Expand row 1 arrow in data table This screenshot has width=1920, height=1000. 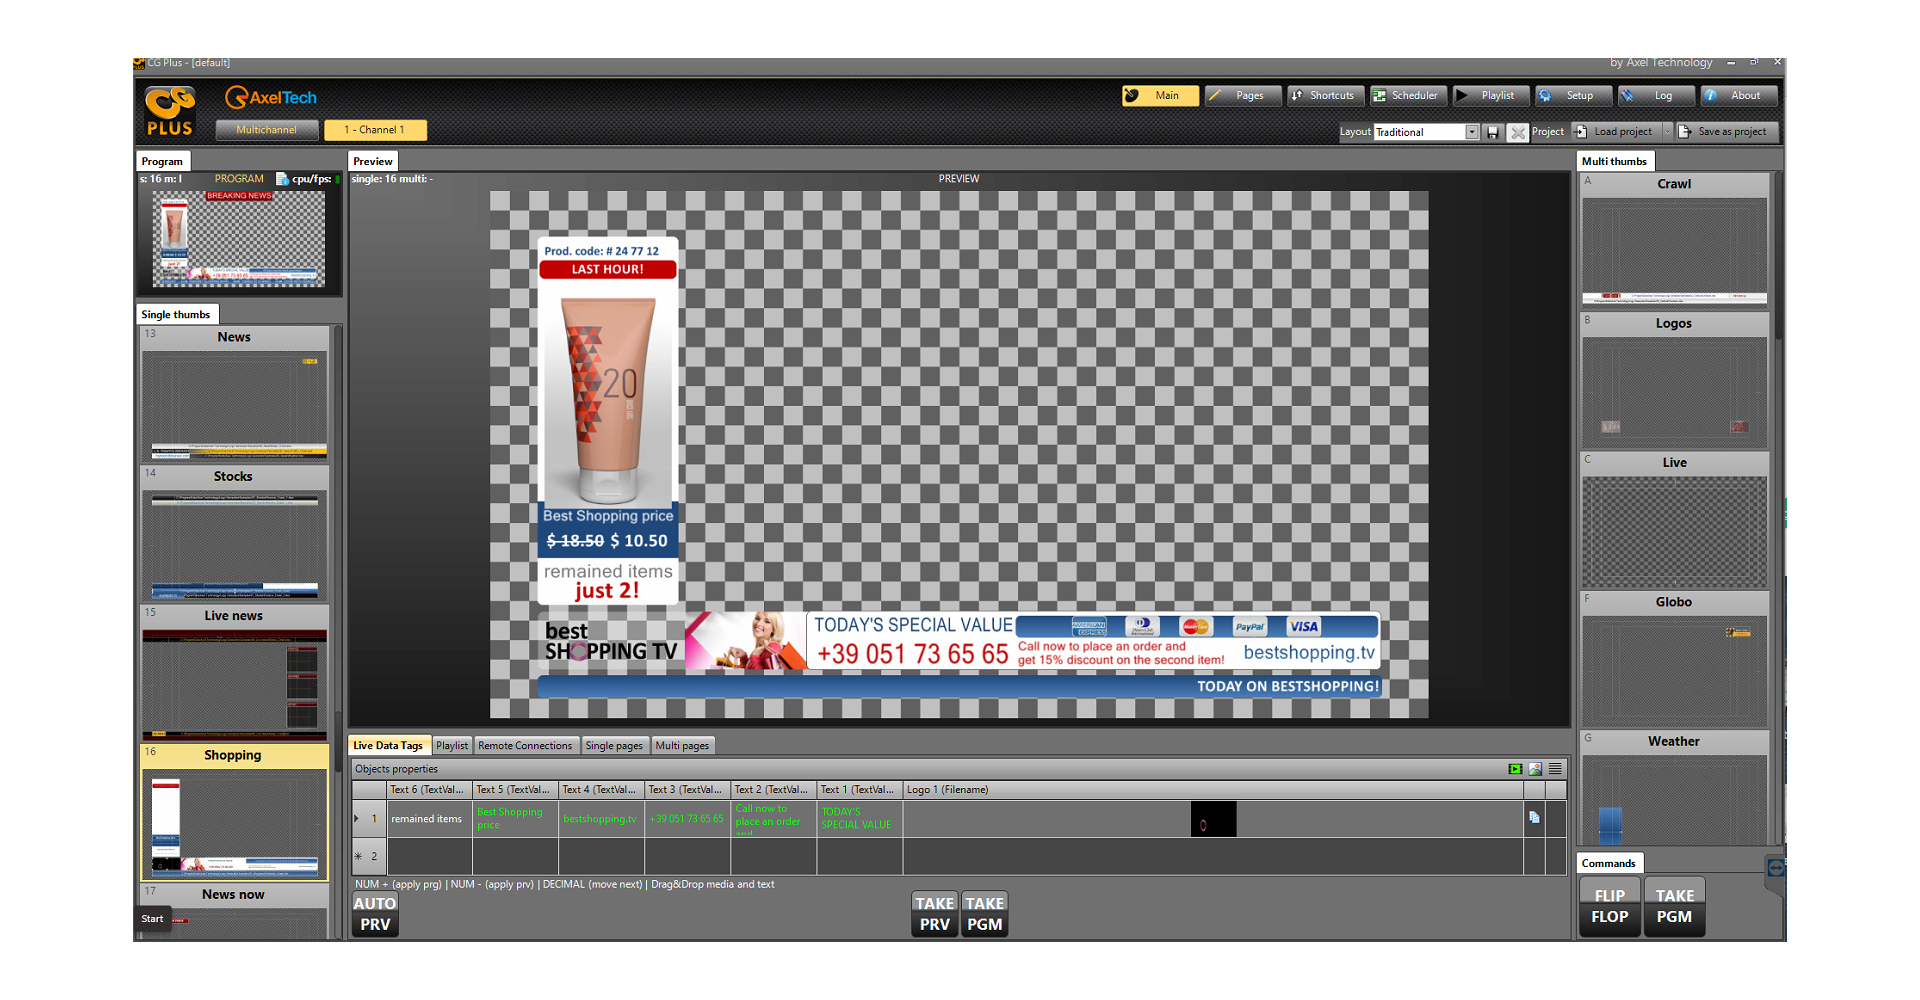coord(357,819)
